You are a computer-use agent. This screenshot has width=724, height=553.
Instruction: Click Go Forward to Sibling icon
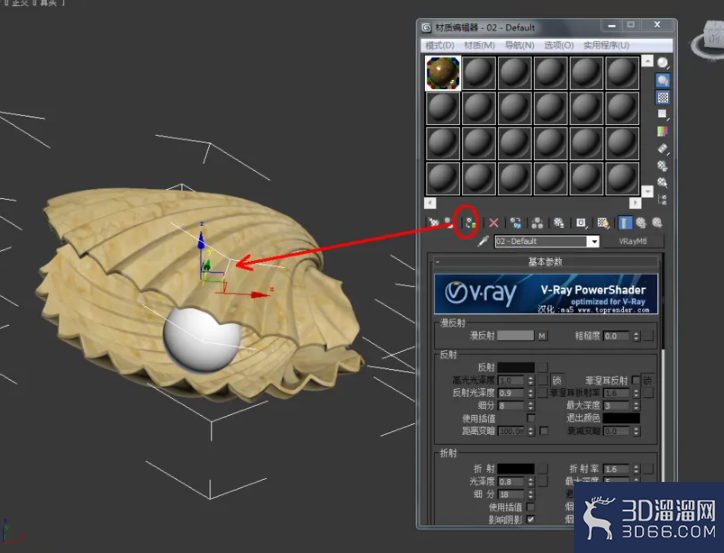tap(657, 223)
